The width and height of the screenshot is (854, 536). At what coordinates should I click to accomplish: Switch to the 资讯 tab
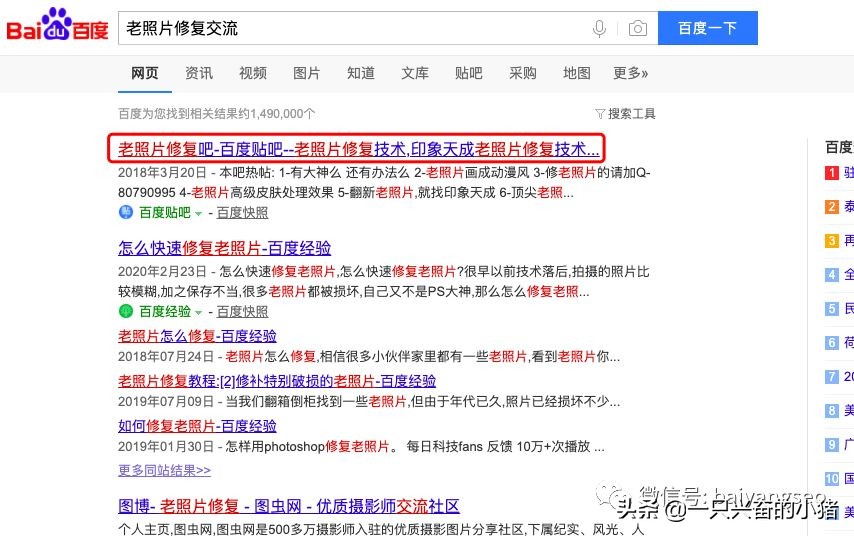[x=199, y=73]
